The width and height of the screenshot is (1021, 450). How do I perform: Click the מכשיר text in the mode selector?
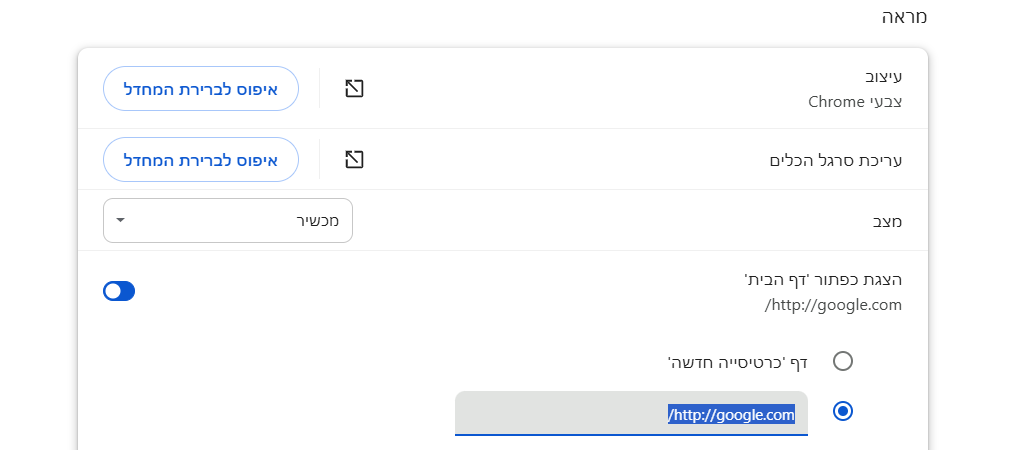pyautogui.click(x=318, y=221)
